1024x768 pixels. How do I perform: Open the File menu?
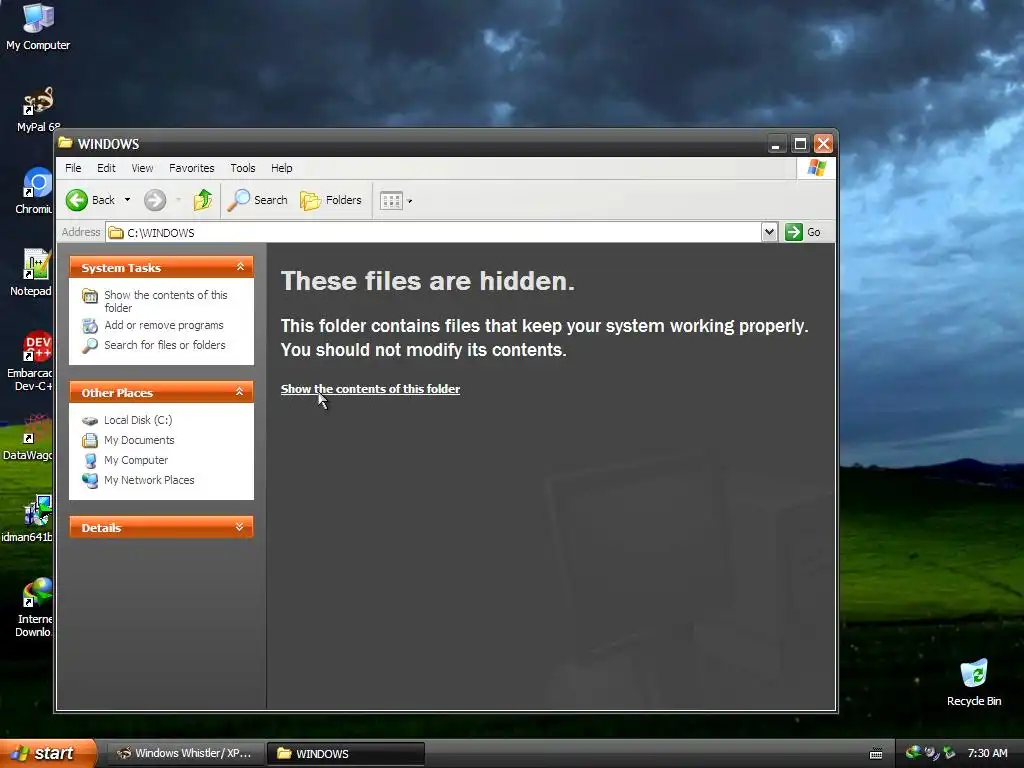73,168
